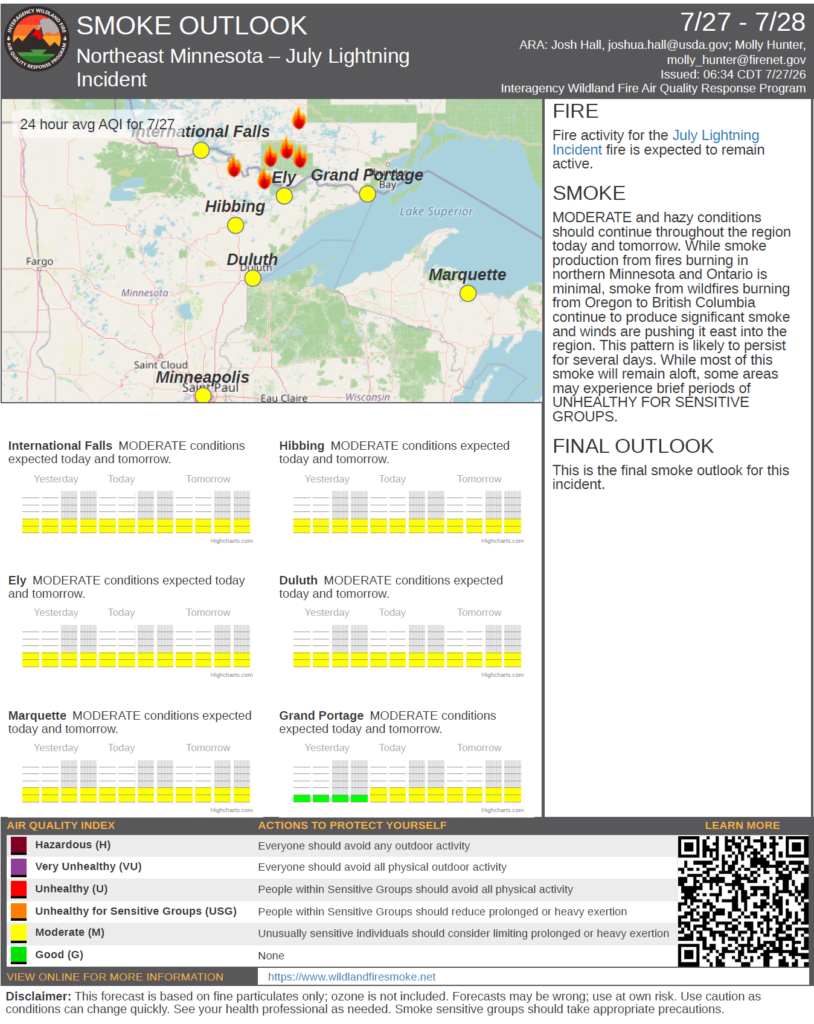The width and height of the screenshot is (814, 1024).
Task: Click the 'LEARN MORE' header
Action: pyautogui.click(x=742, y=825)
